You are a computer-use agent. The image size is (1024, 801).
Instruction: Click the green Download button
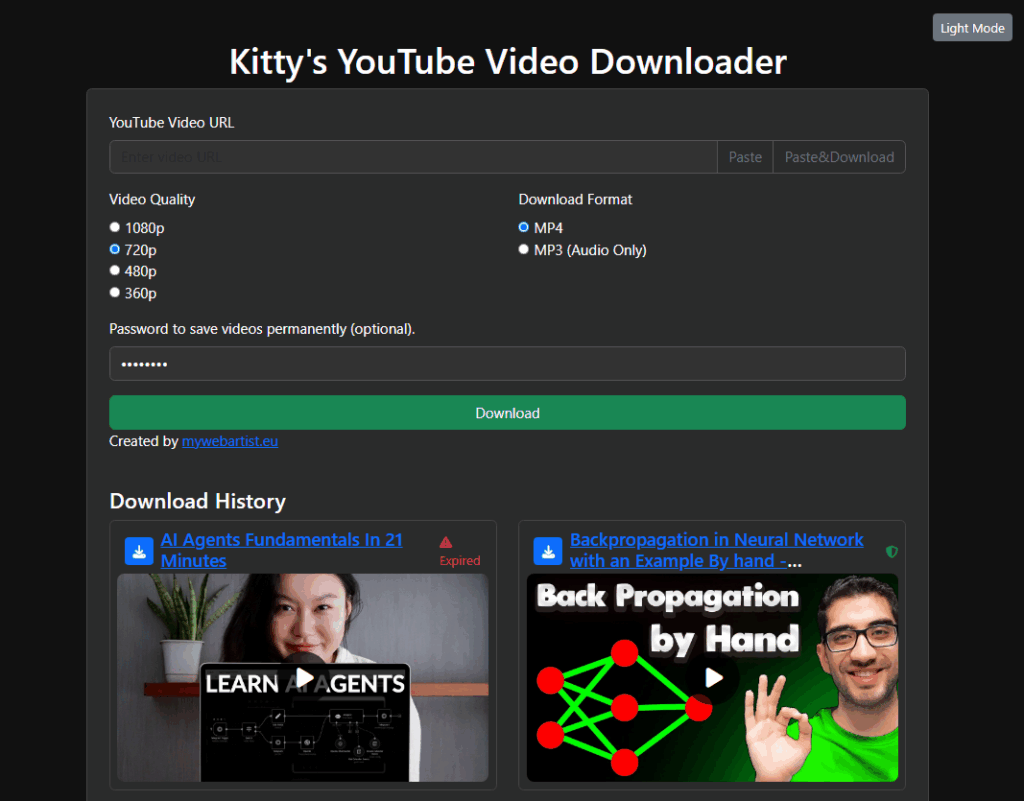click(507, 413)
